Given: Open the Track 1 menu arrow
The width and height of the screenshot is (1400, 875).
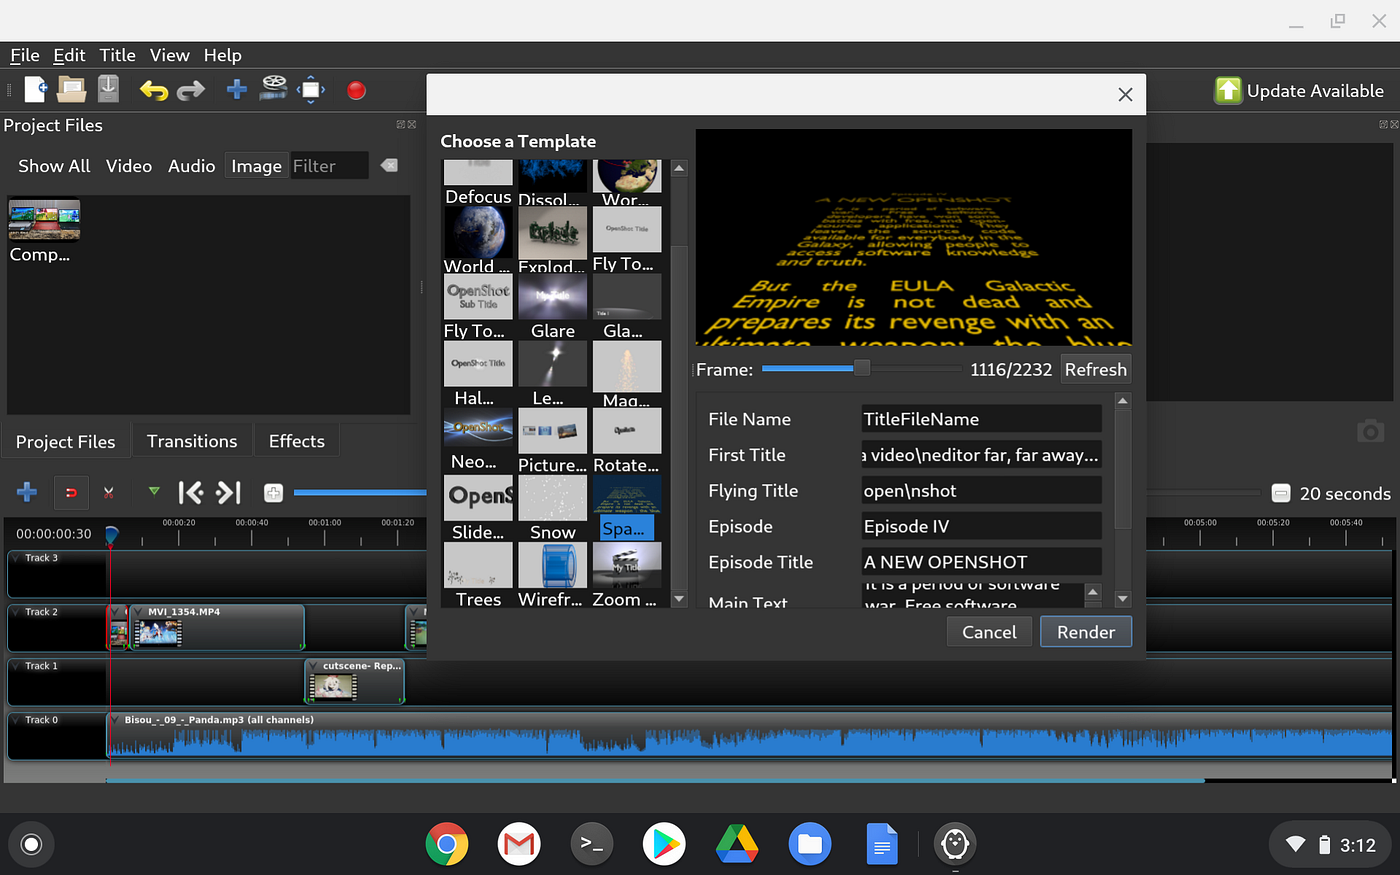Looking at the screenshot, I should click(x=17, y=666).
